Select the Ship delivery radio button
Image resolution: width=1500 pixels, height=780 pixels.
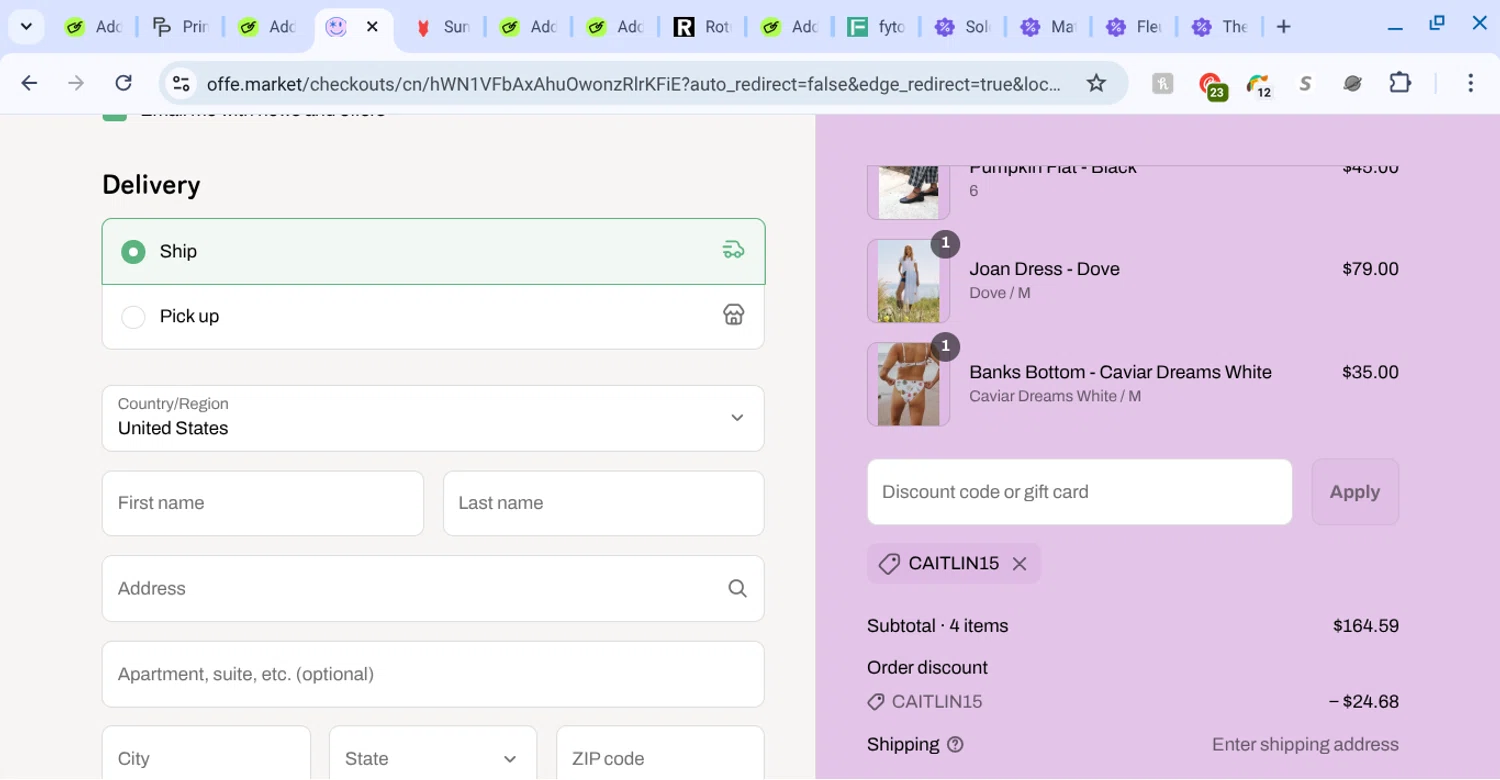point(133,252)
